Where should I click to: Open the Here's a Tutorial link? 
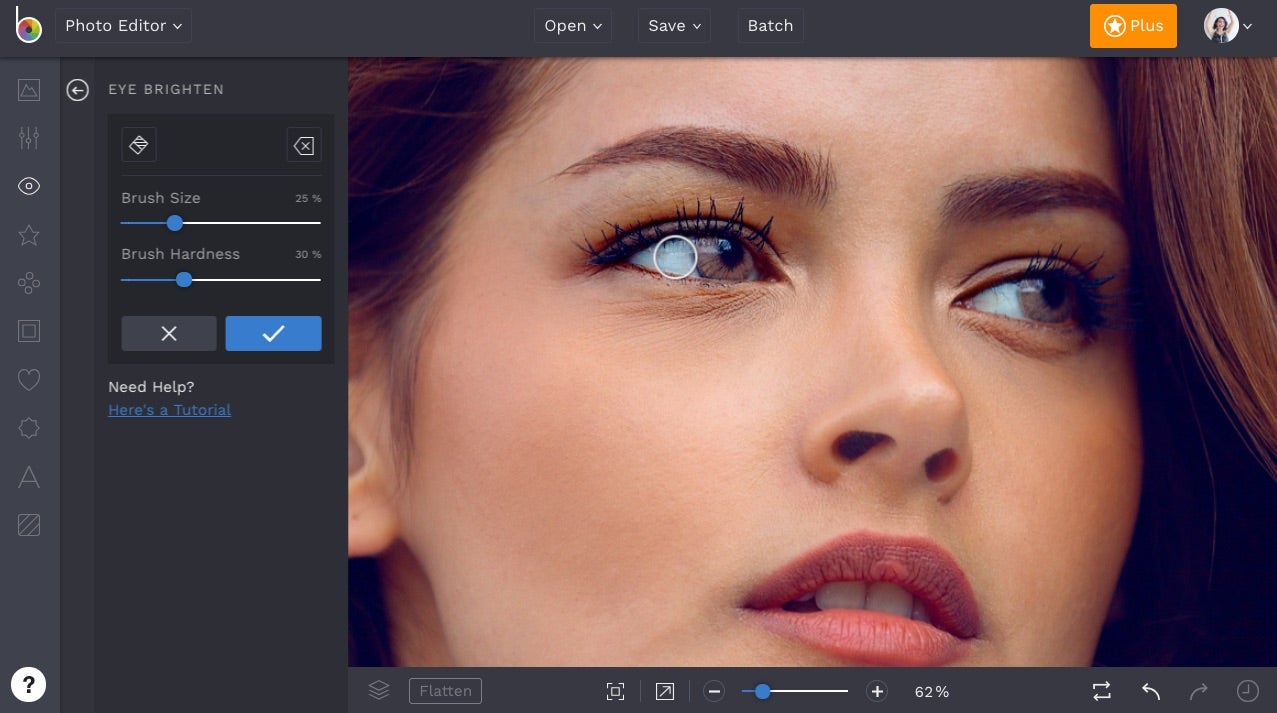[169, 410]
